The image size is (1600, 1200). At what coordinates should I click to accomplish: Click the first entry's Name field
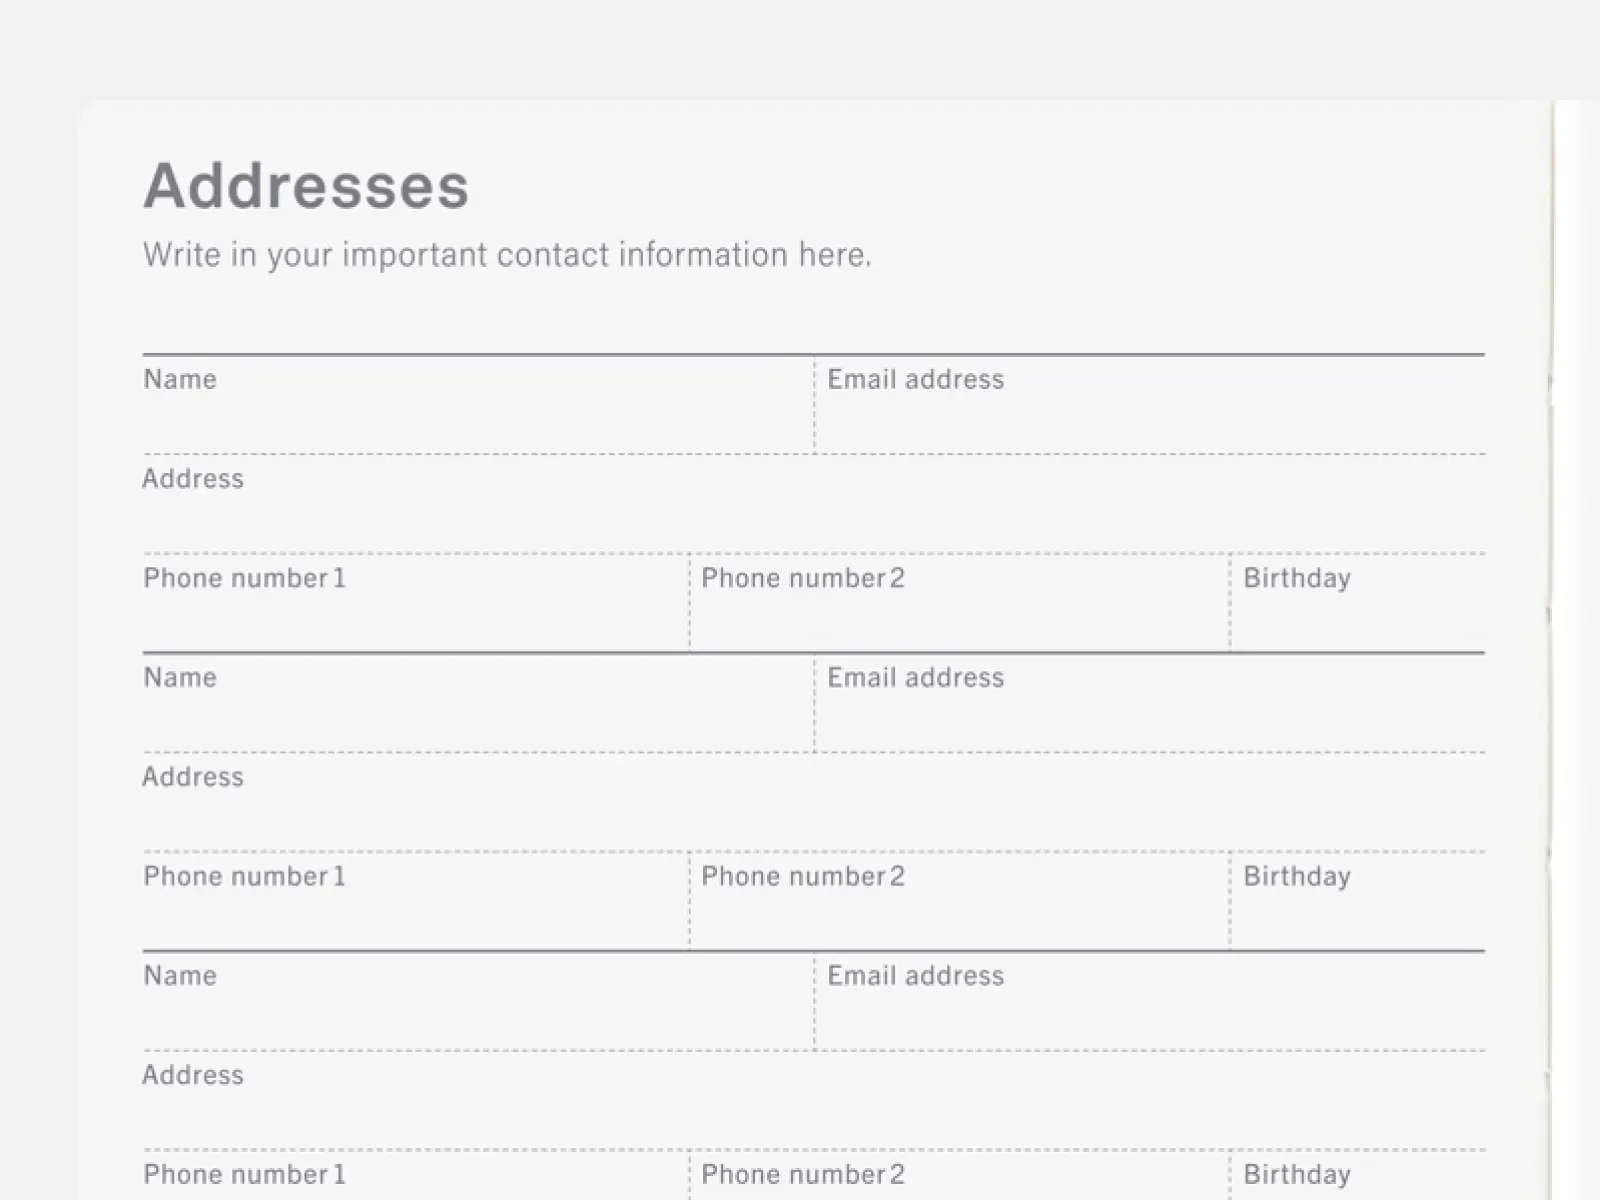point(478,405)
